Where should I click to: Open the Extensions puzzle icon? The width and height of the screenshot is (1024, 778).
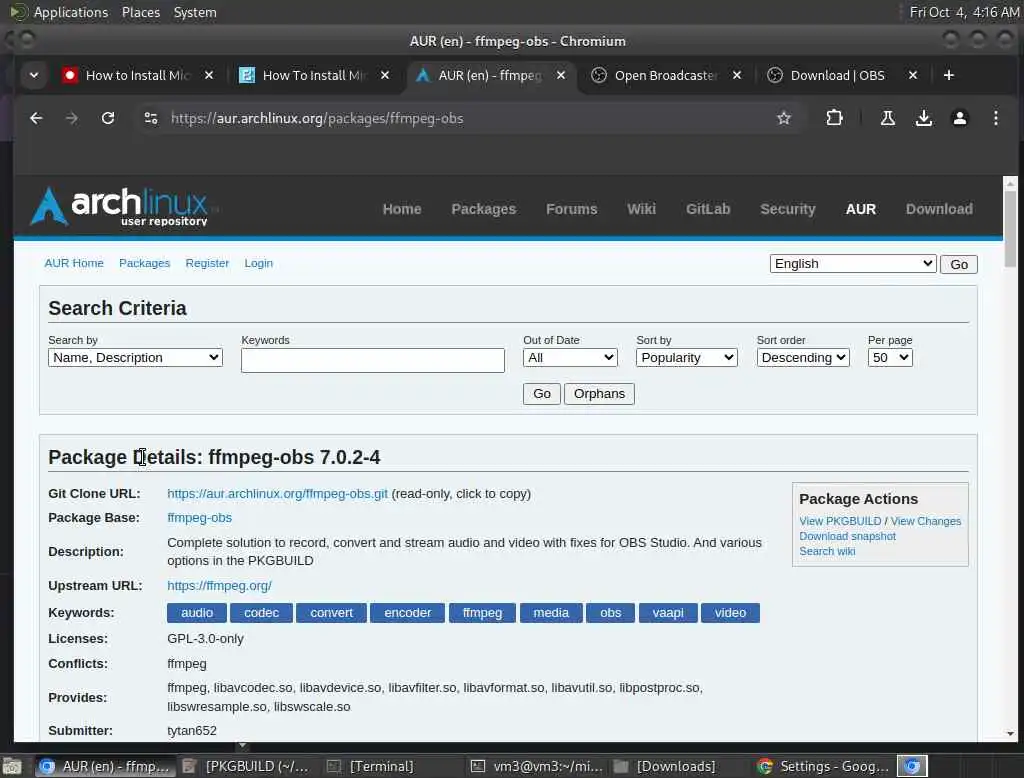pyautogui.click(x=834, y=118)
